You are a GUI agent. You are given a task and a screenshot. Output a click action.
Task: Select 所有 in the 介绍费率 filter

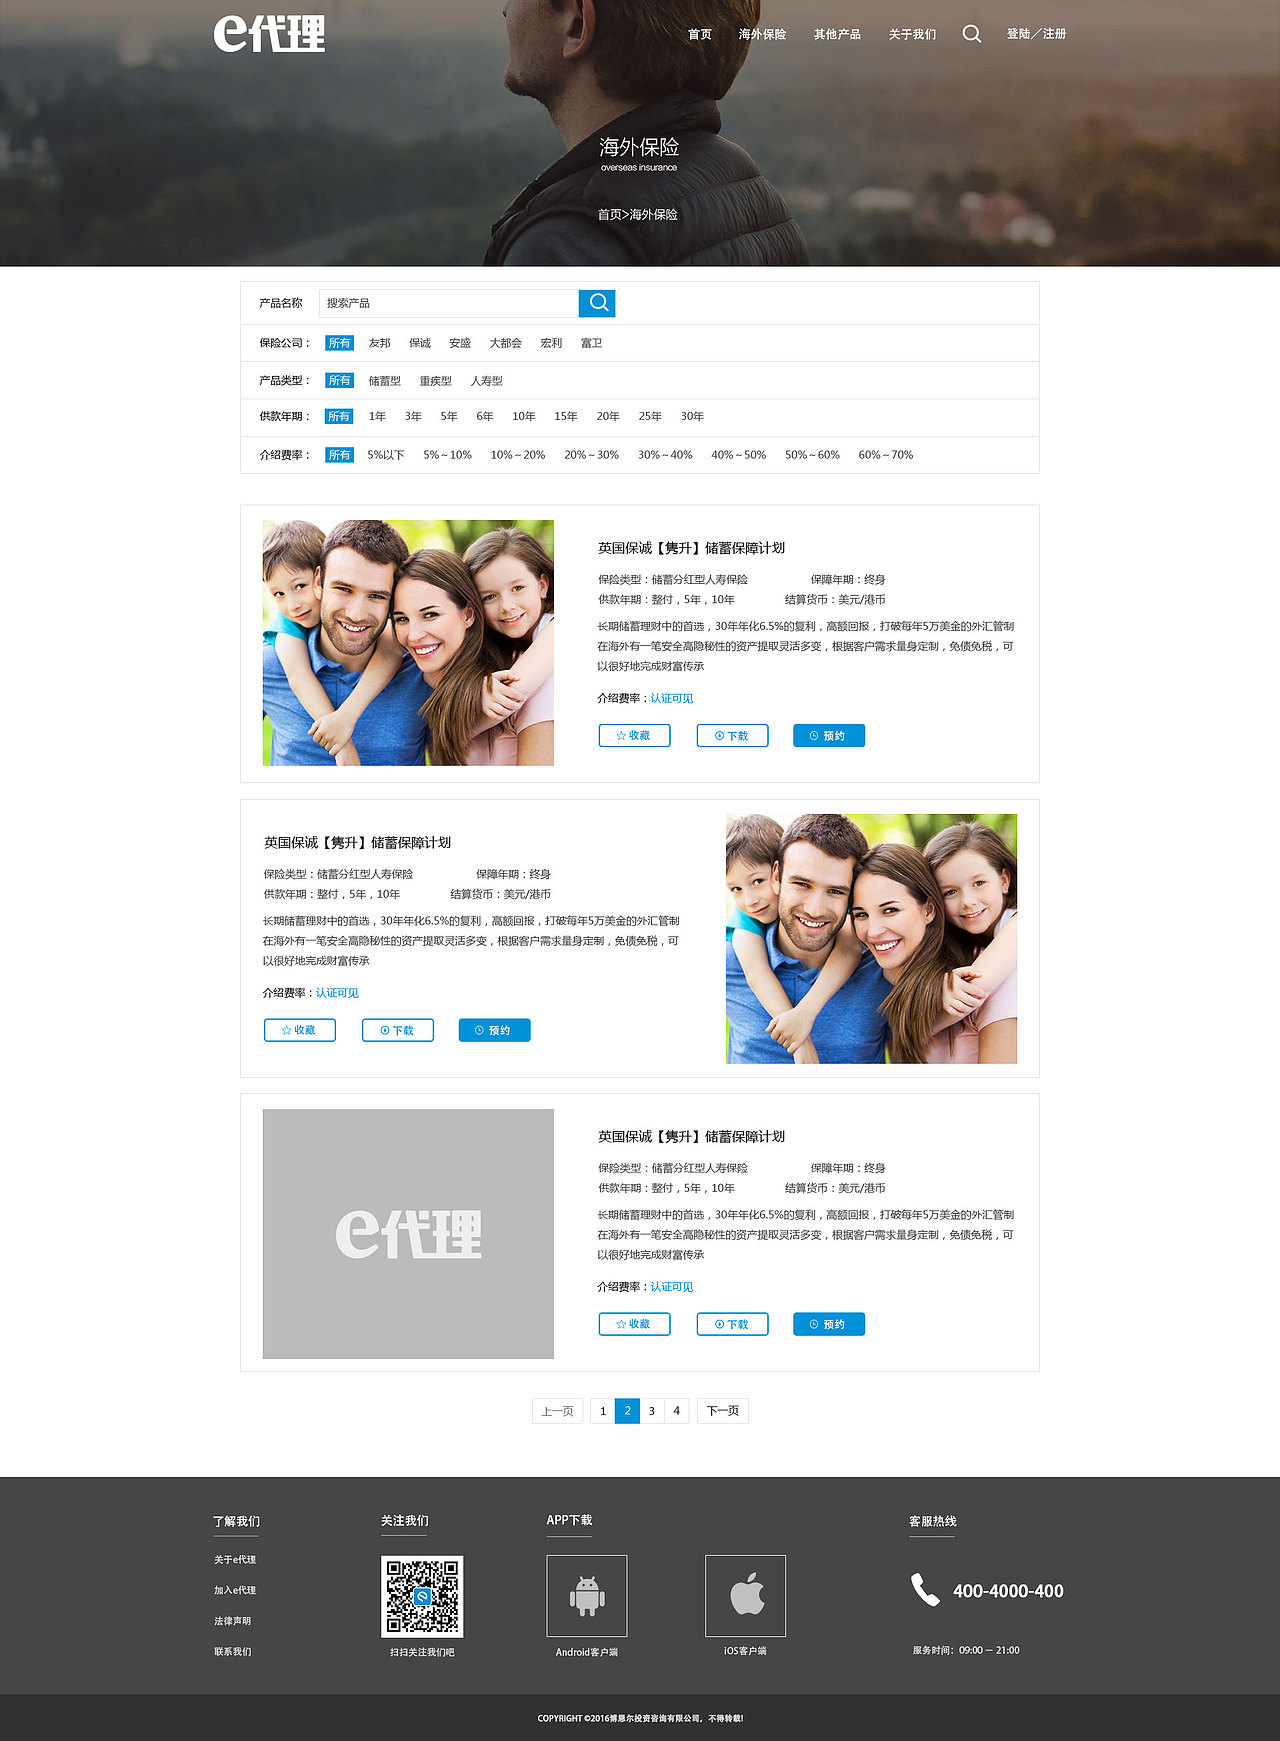(x=340, y=455)
